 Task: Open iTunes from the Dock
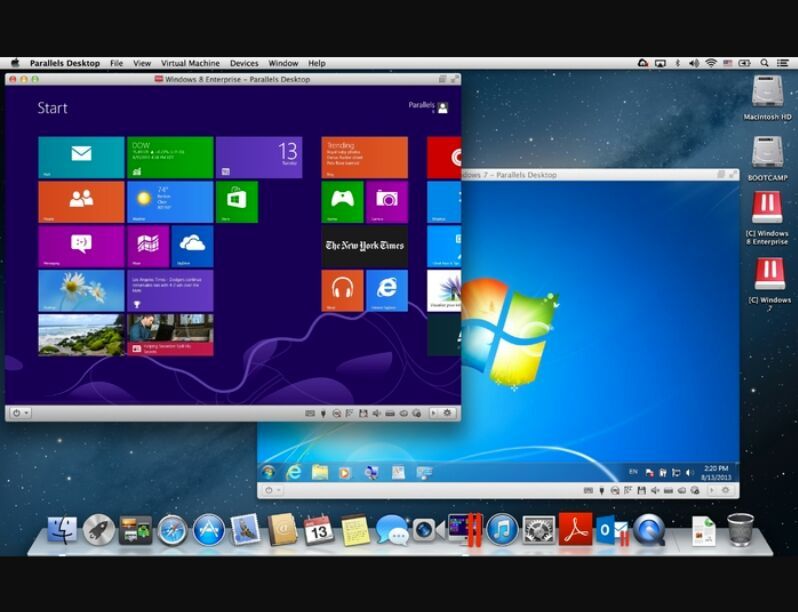502,530
